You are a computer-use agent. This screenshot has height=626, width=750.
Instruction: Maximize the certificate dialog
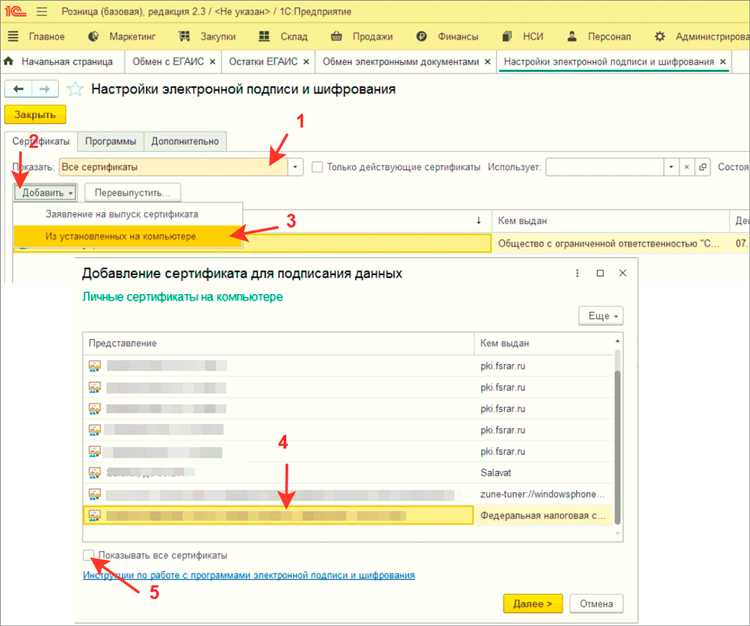click(x=600, y=273)
